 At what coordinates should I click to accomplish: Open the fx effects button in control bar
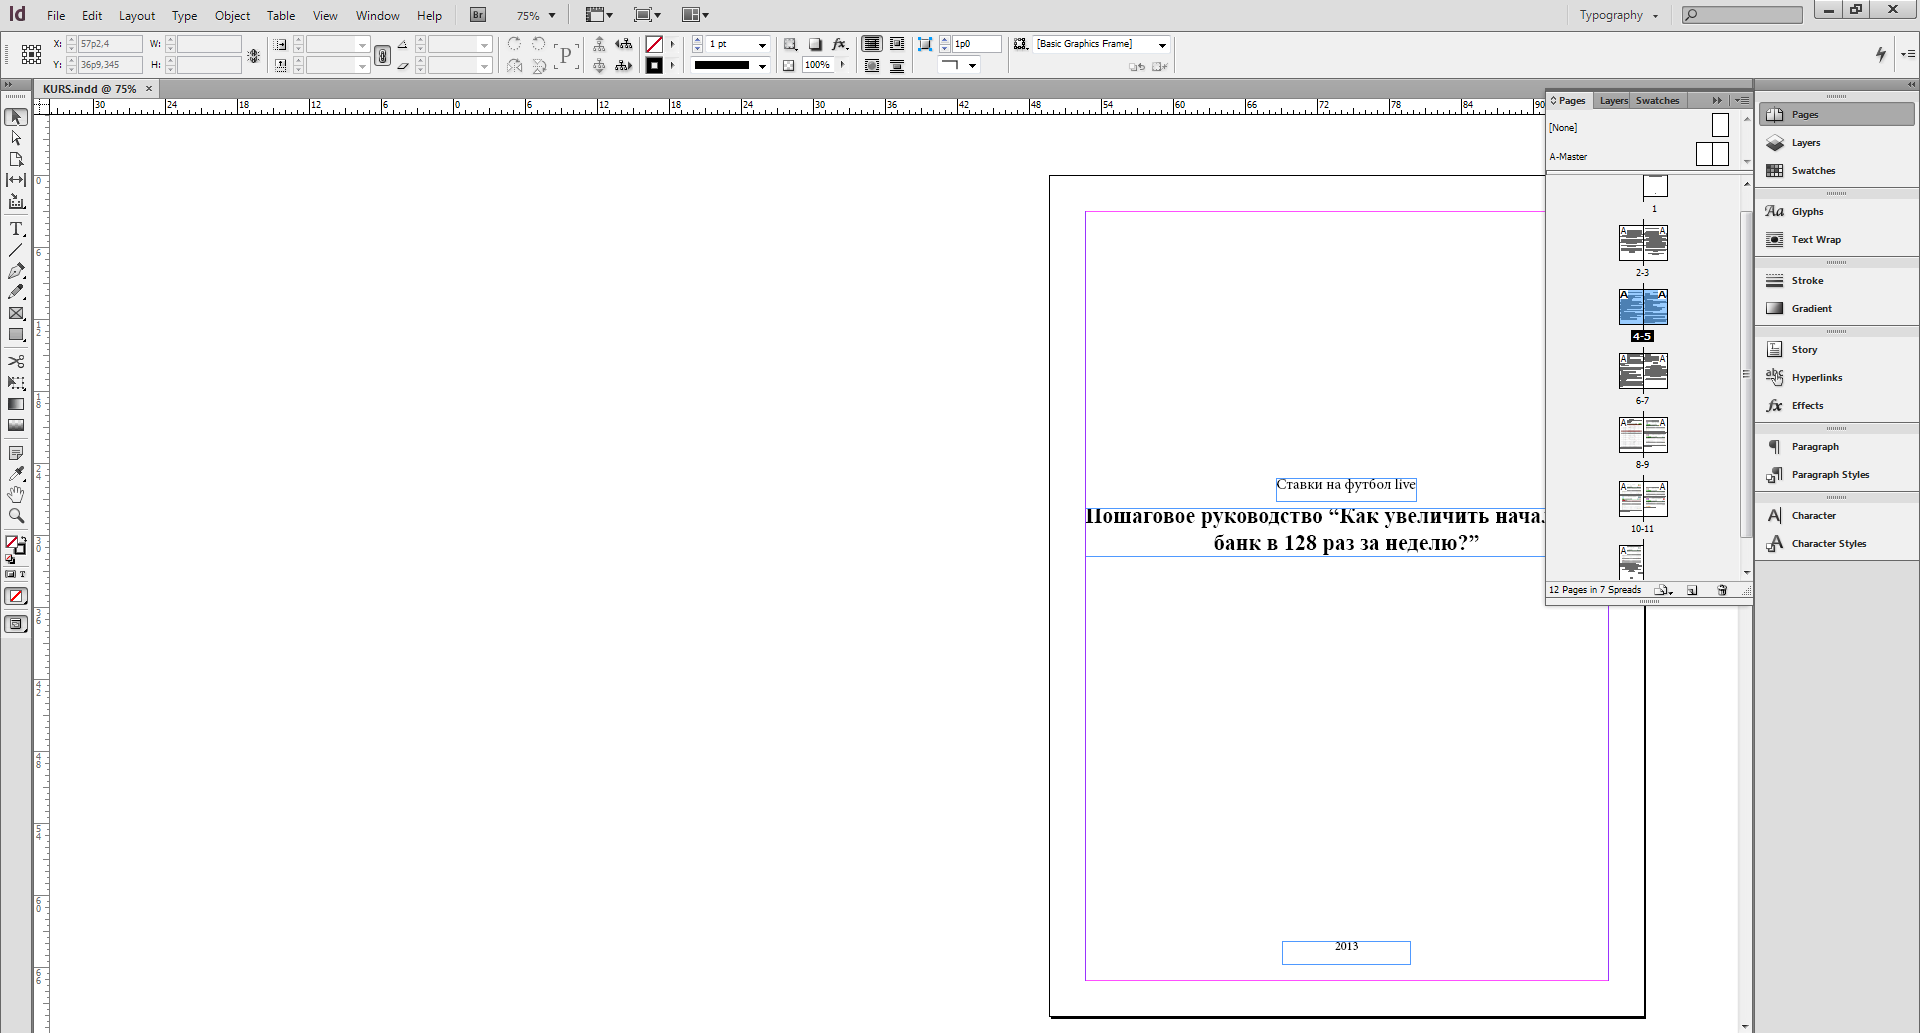point(840,44)
